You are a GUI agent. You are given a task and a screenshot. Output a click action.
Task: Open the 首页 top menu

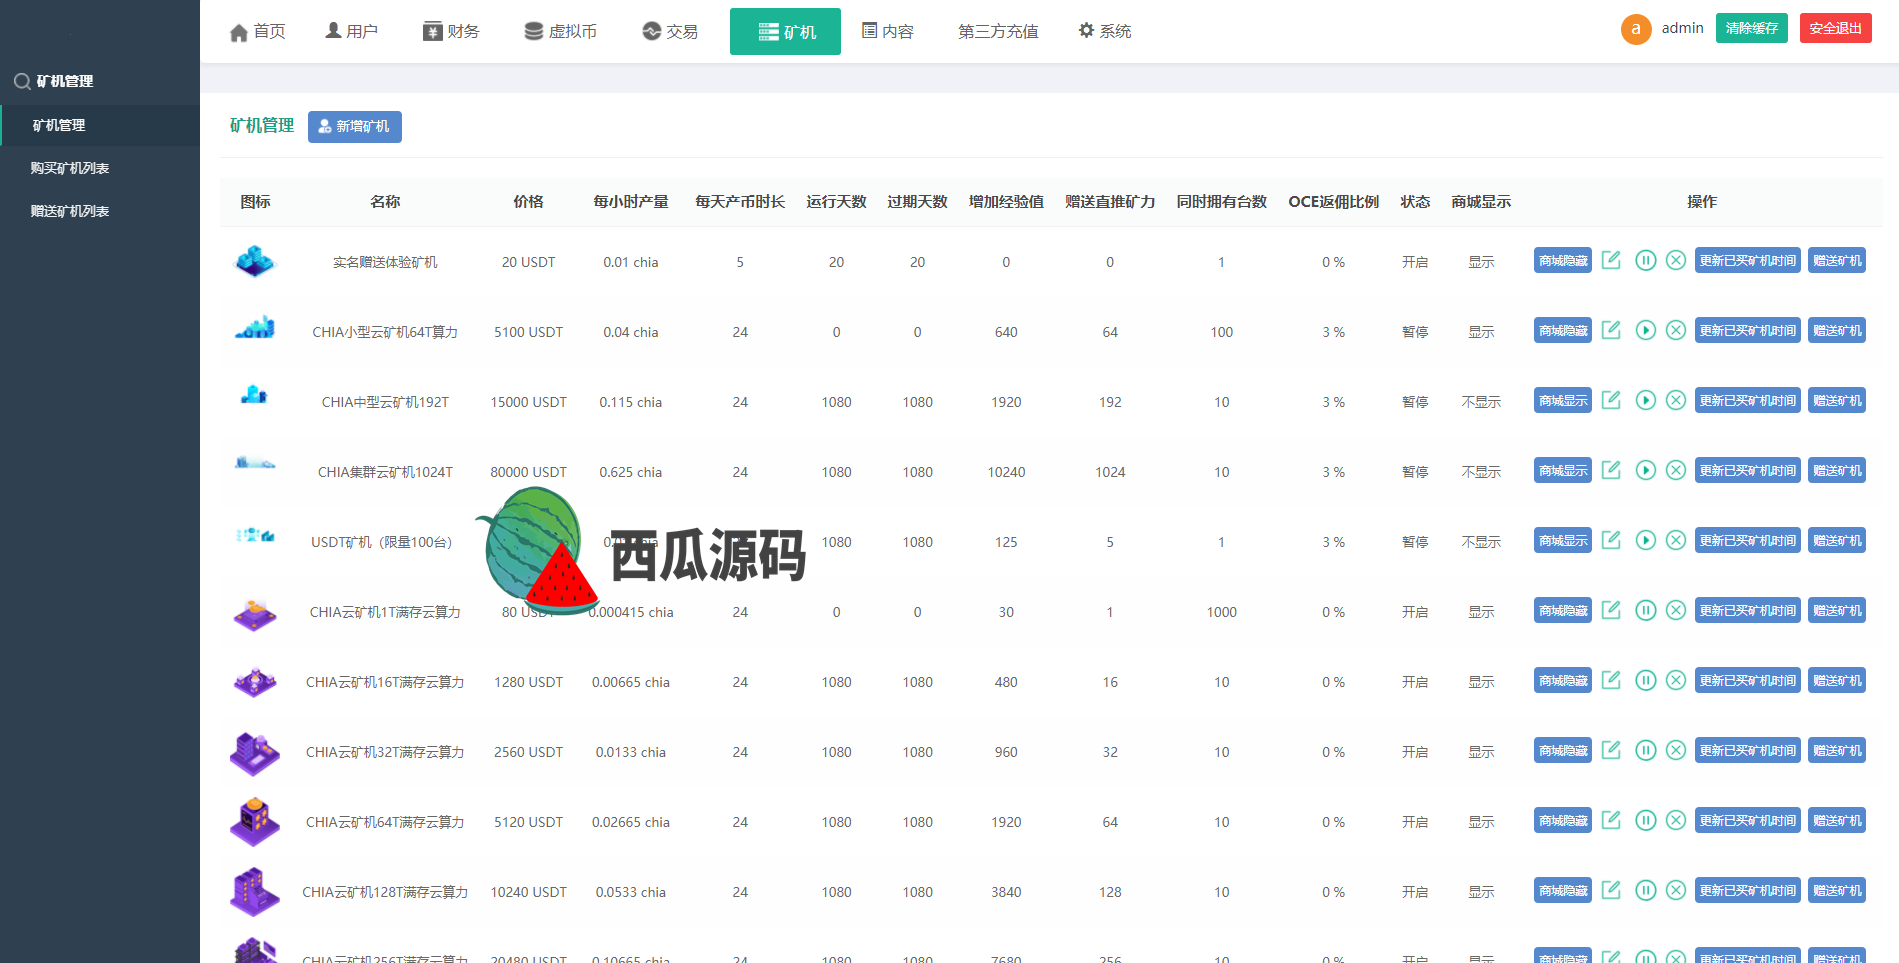click(x=258, y=32)
